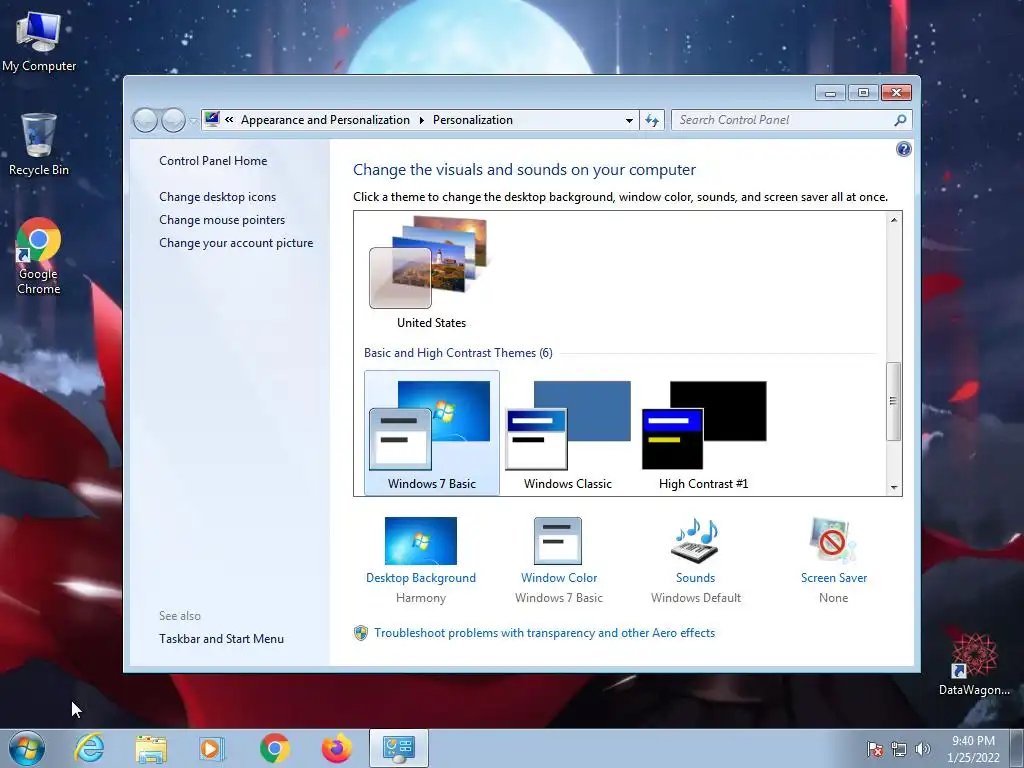
Task: Open Windows Explorer from the taskbar
Action: coord(151,748)
